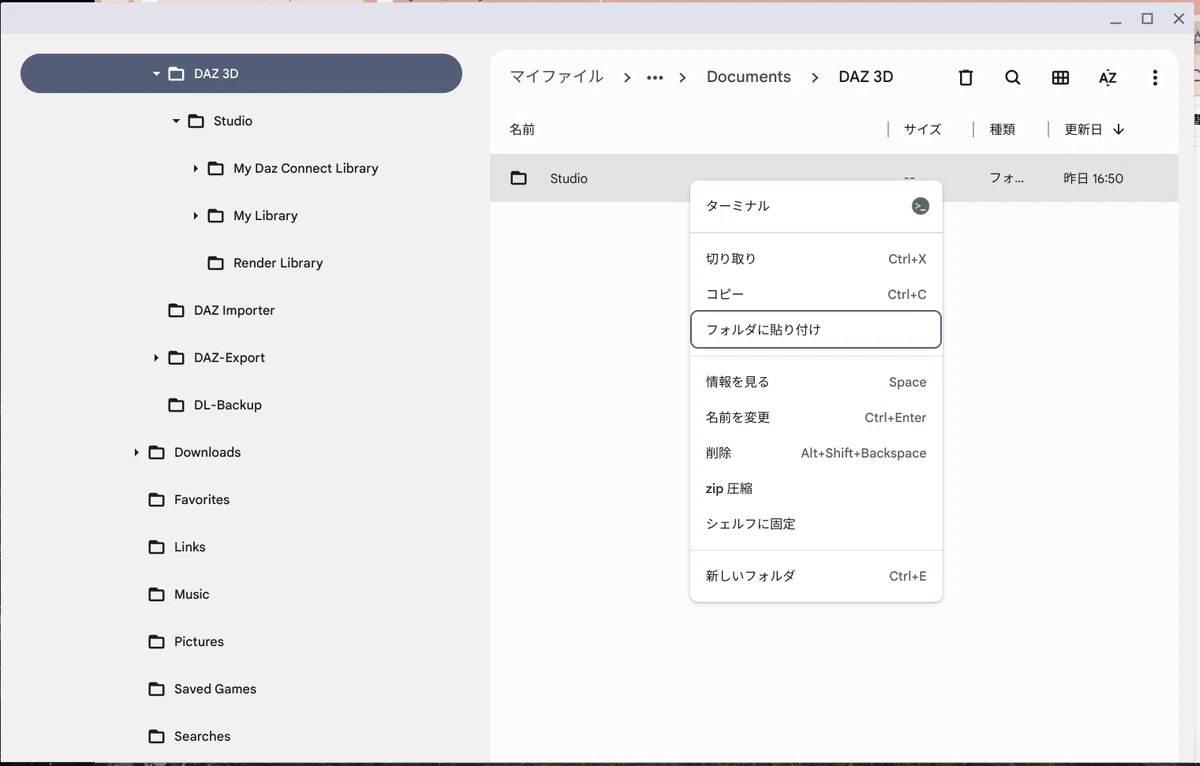Expand the breadcrumb ellipsis path
This screenshot has width=1200, height=766.
click(655, 77)
